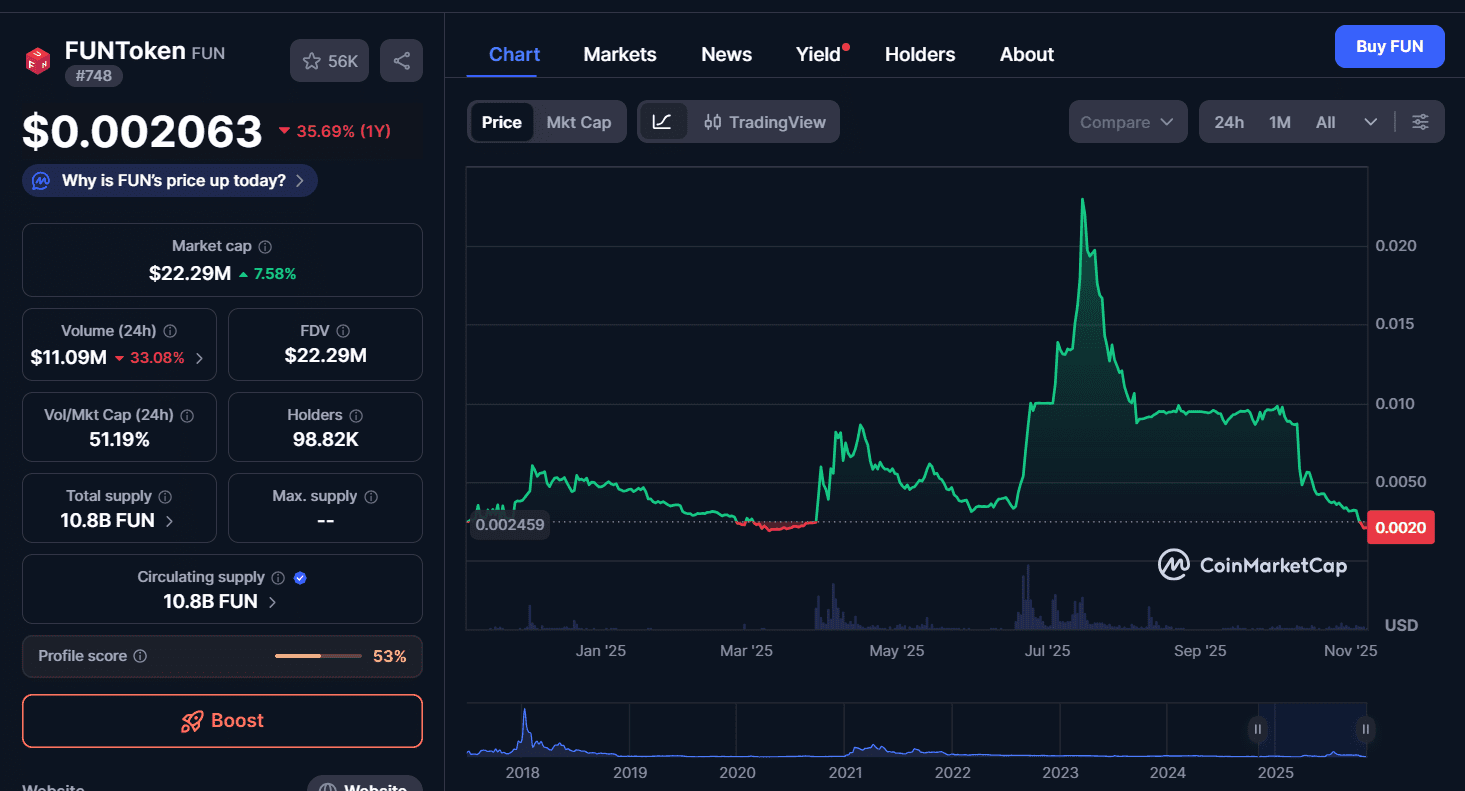Open the chart settings sliders icon
Screen dimensions: 1465x791
pyautogui.click(x=1420, y=122)
